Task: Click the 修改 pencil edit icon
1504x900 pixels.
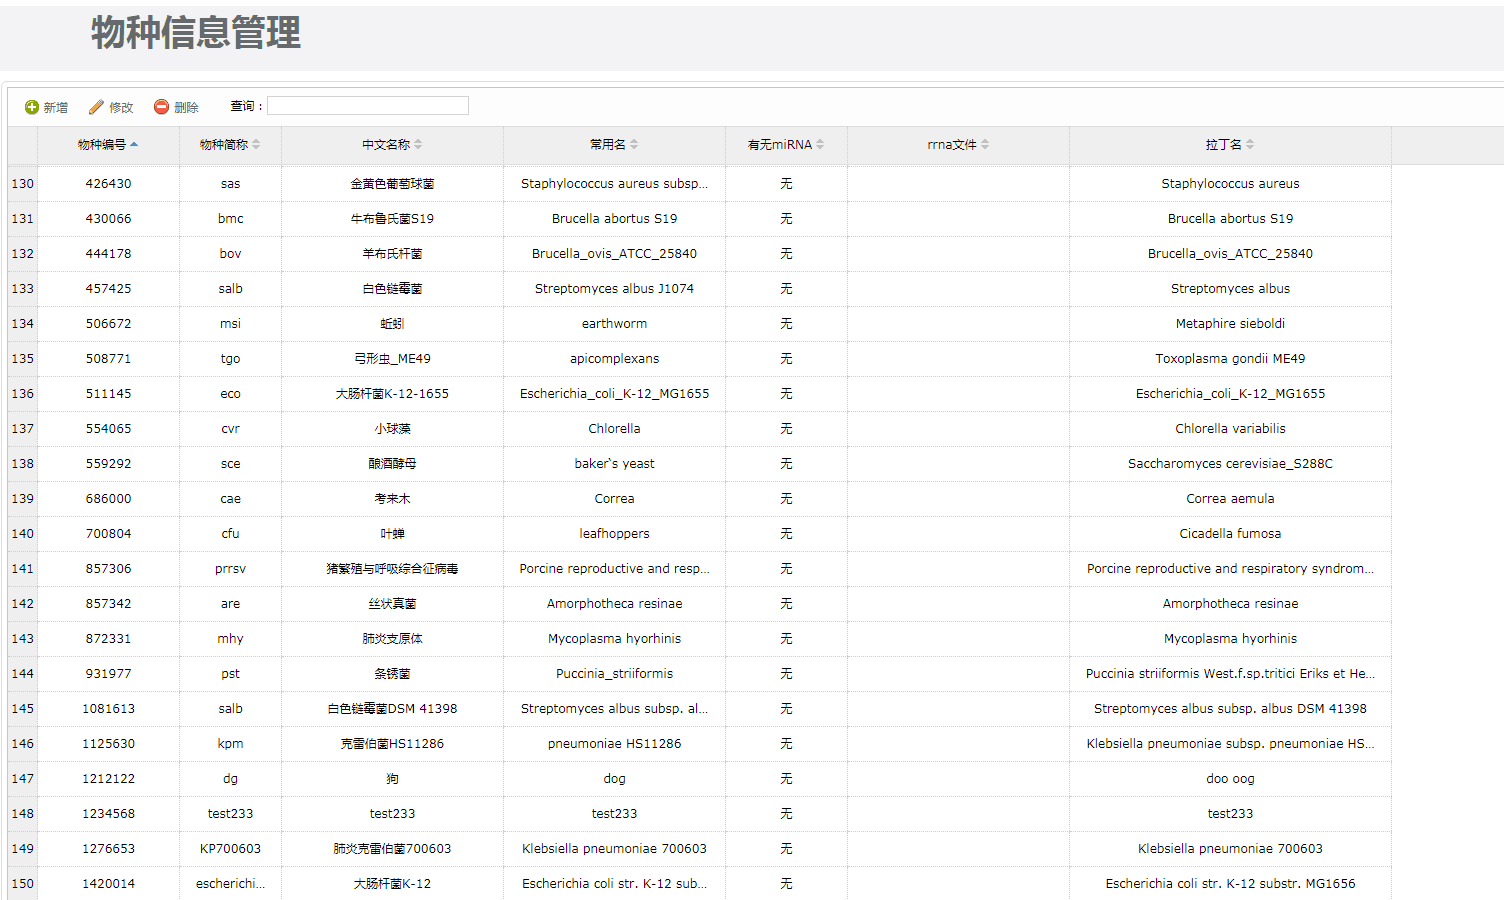Action: (96, 107)
